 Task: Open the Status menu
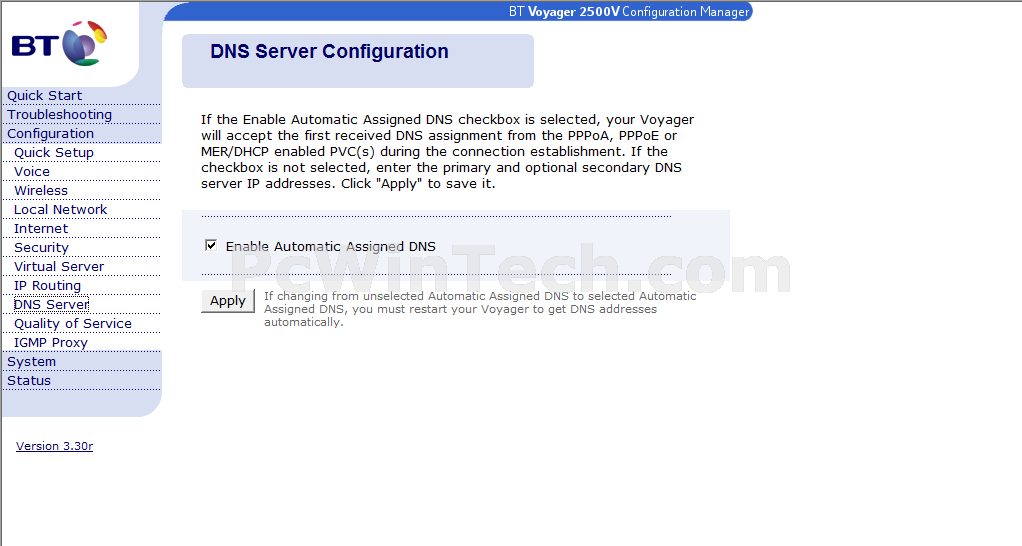click(x=29, y=381)
